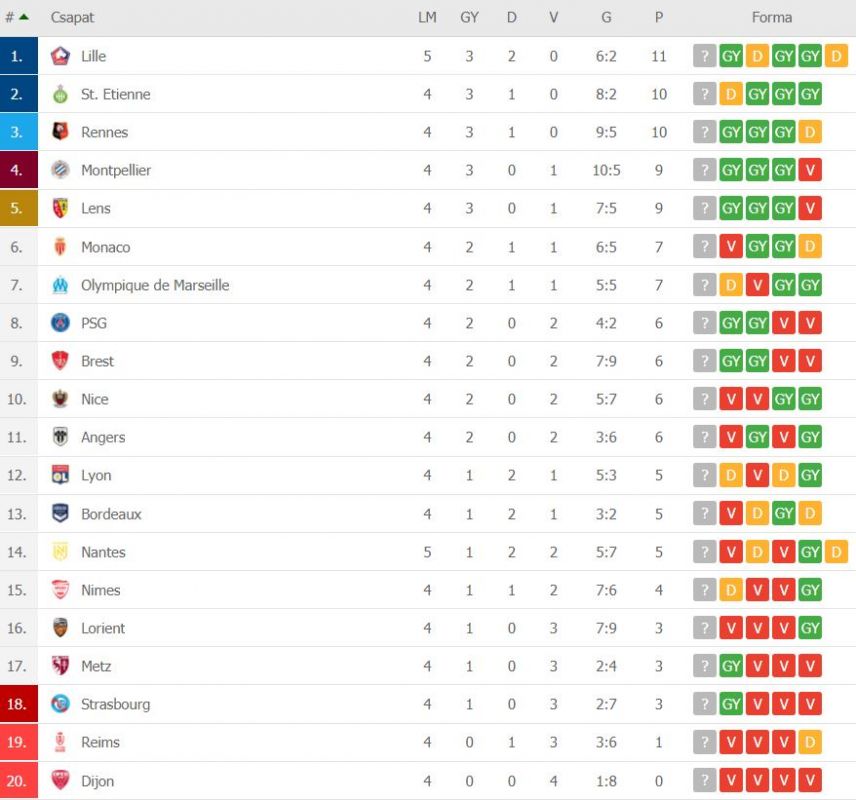Select the Nantes yellow badge icon
The height and width of the screenshot is (800, 856).
[60, 552]
